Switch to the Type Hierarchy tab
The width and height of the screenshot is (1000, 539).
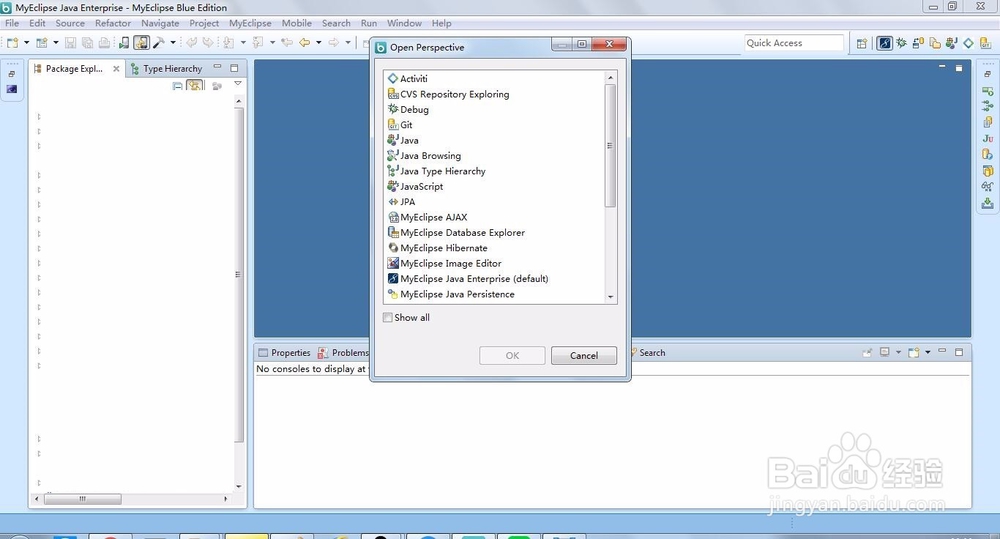pos(166,68)
